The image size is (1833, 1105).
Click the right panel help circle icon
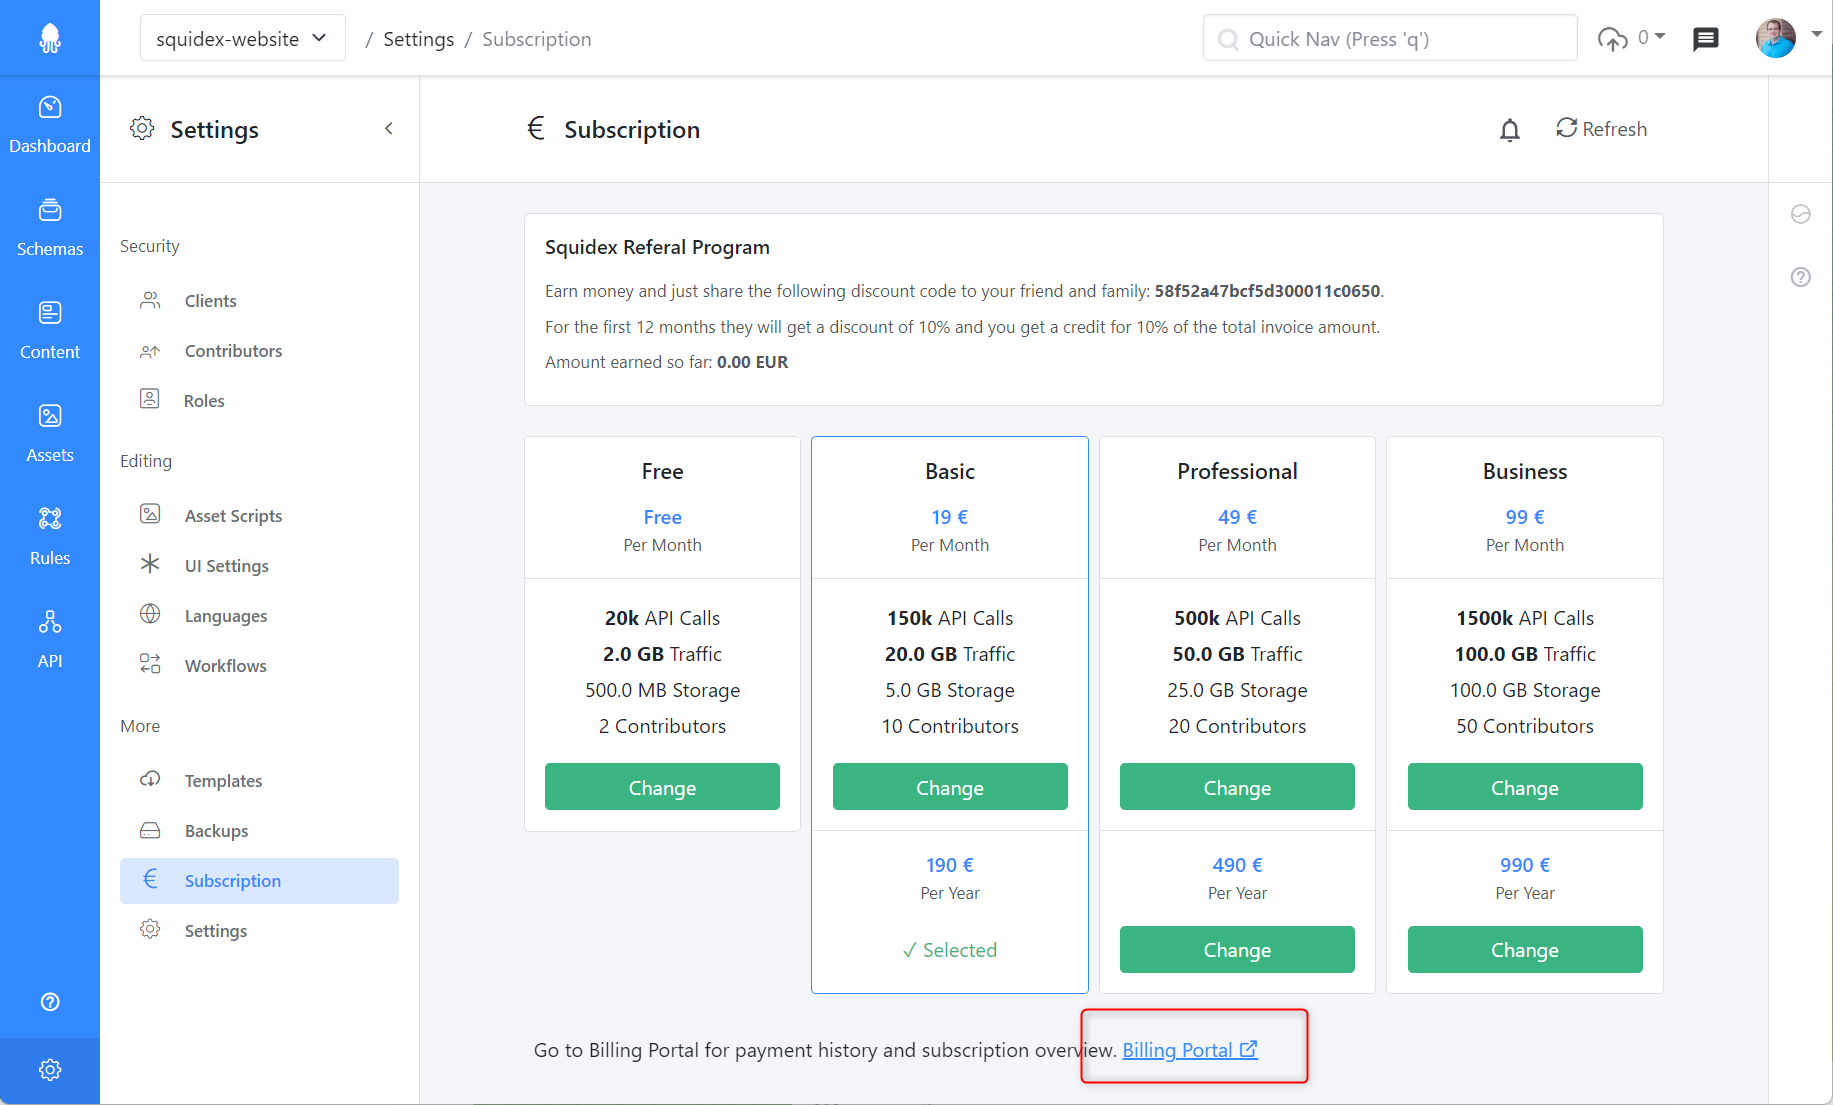point(1801,277)
